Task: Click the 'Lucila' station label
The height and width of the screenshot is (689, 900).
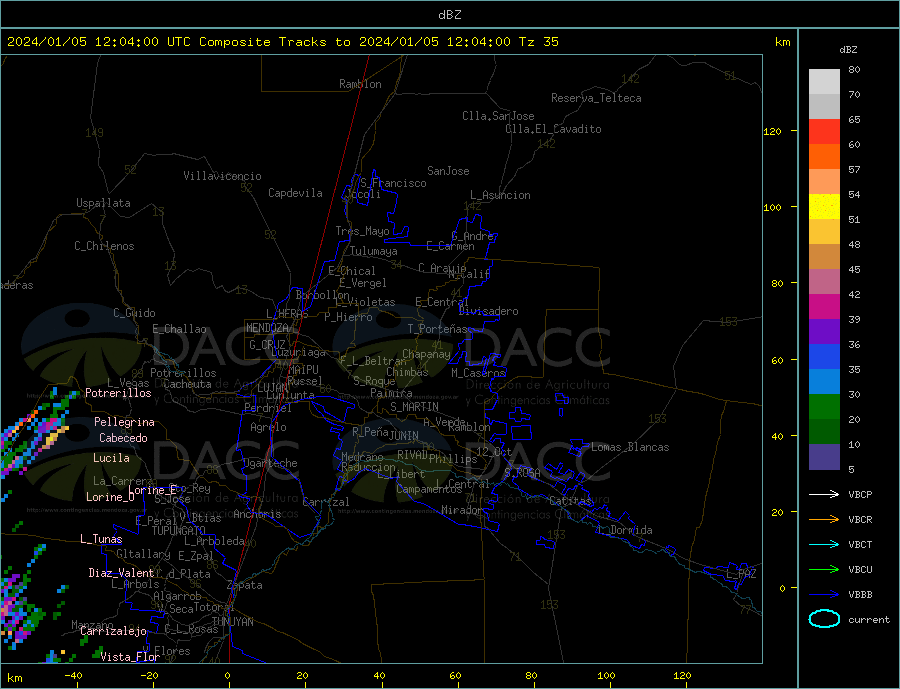Action: click(x=111, y=459)
